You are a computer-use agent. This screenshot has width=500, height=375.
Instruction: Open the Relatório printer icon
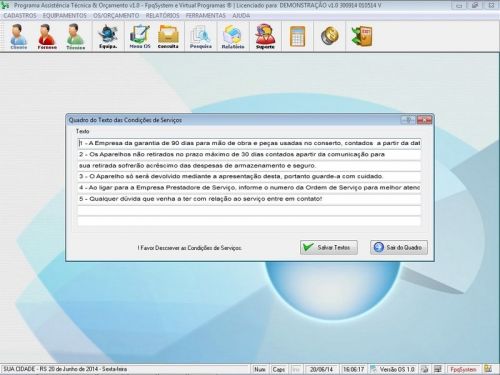[233, 37]
